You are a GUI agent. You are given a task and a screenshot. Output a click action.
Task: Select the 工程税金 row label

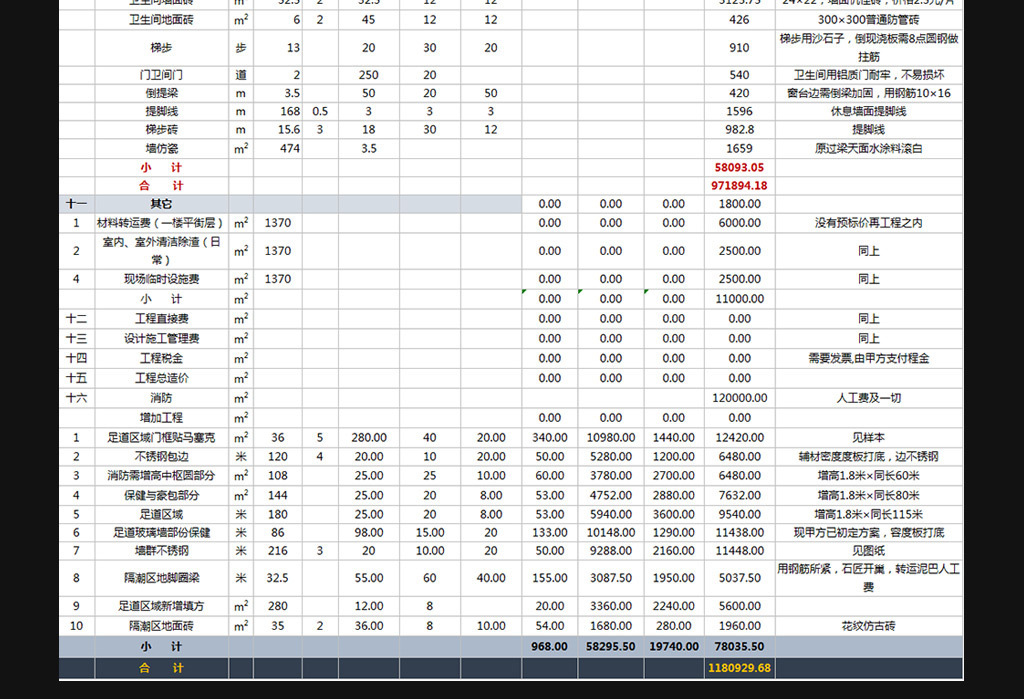[161, 358]
